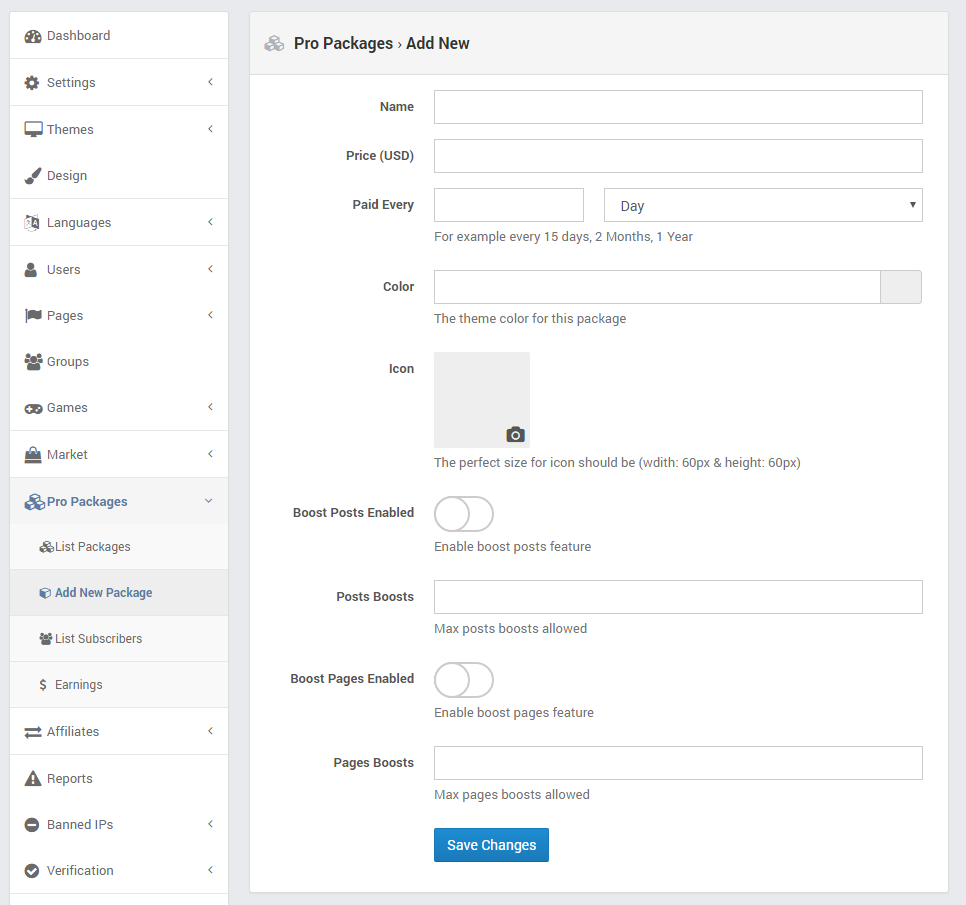Screen dimensions: 966x905
Task: Click the Banned IPs minus circle icon
Action: click(x=32, y=825)
